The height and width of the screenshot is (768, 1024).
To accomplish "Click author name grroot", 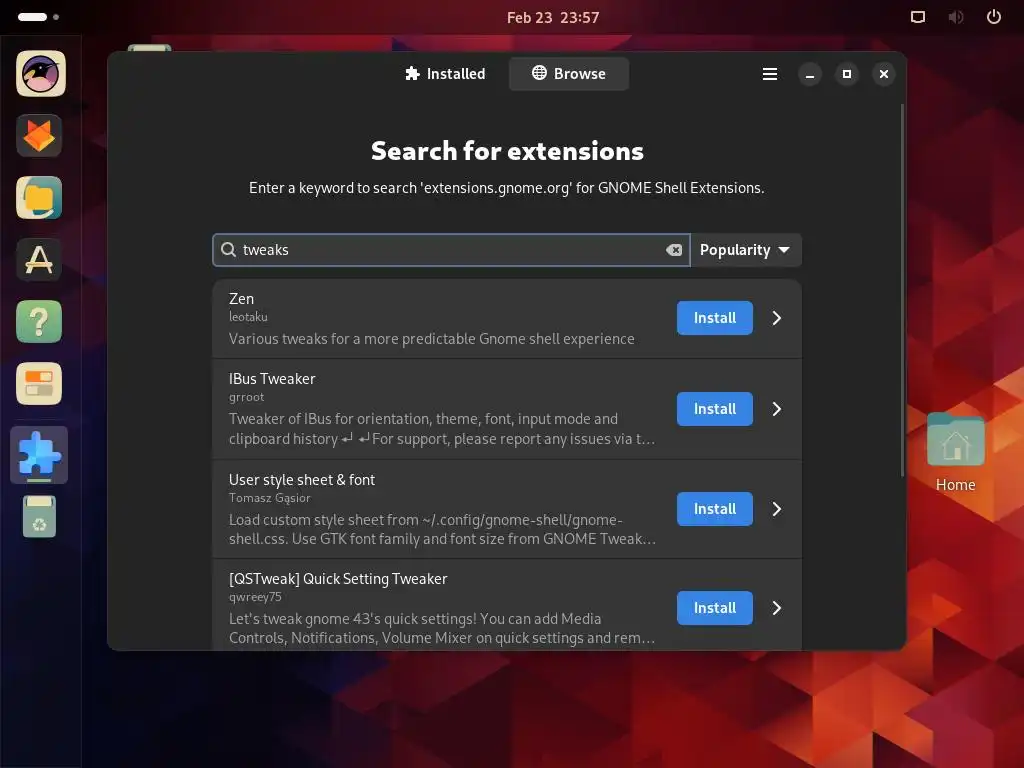I will coord(246,397).
